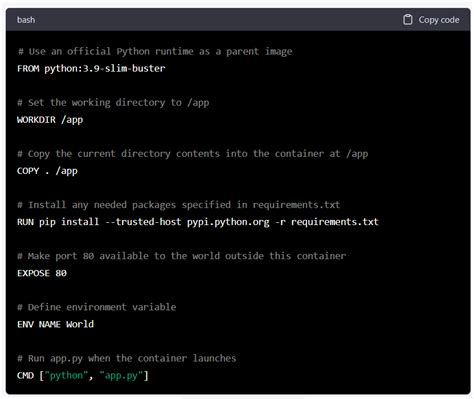This screenshot has height=399, width=474.
Task: Click the comment about official Python runtime
Action: point(155,51)
